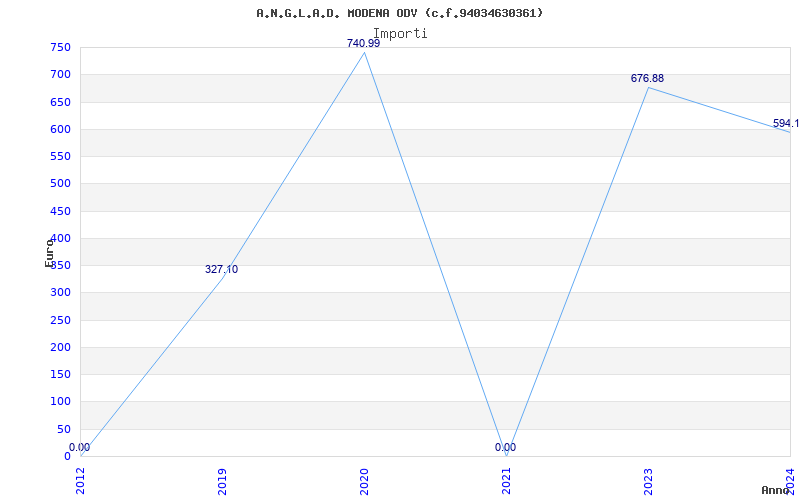The height and width of the screenshot is (500, 800).
Task: Select the 2023 x-axis year label
Action: [648, 482]
